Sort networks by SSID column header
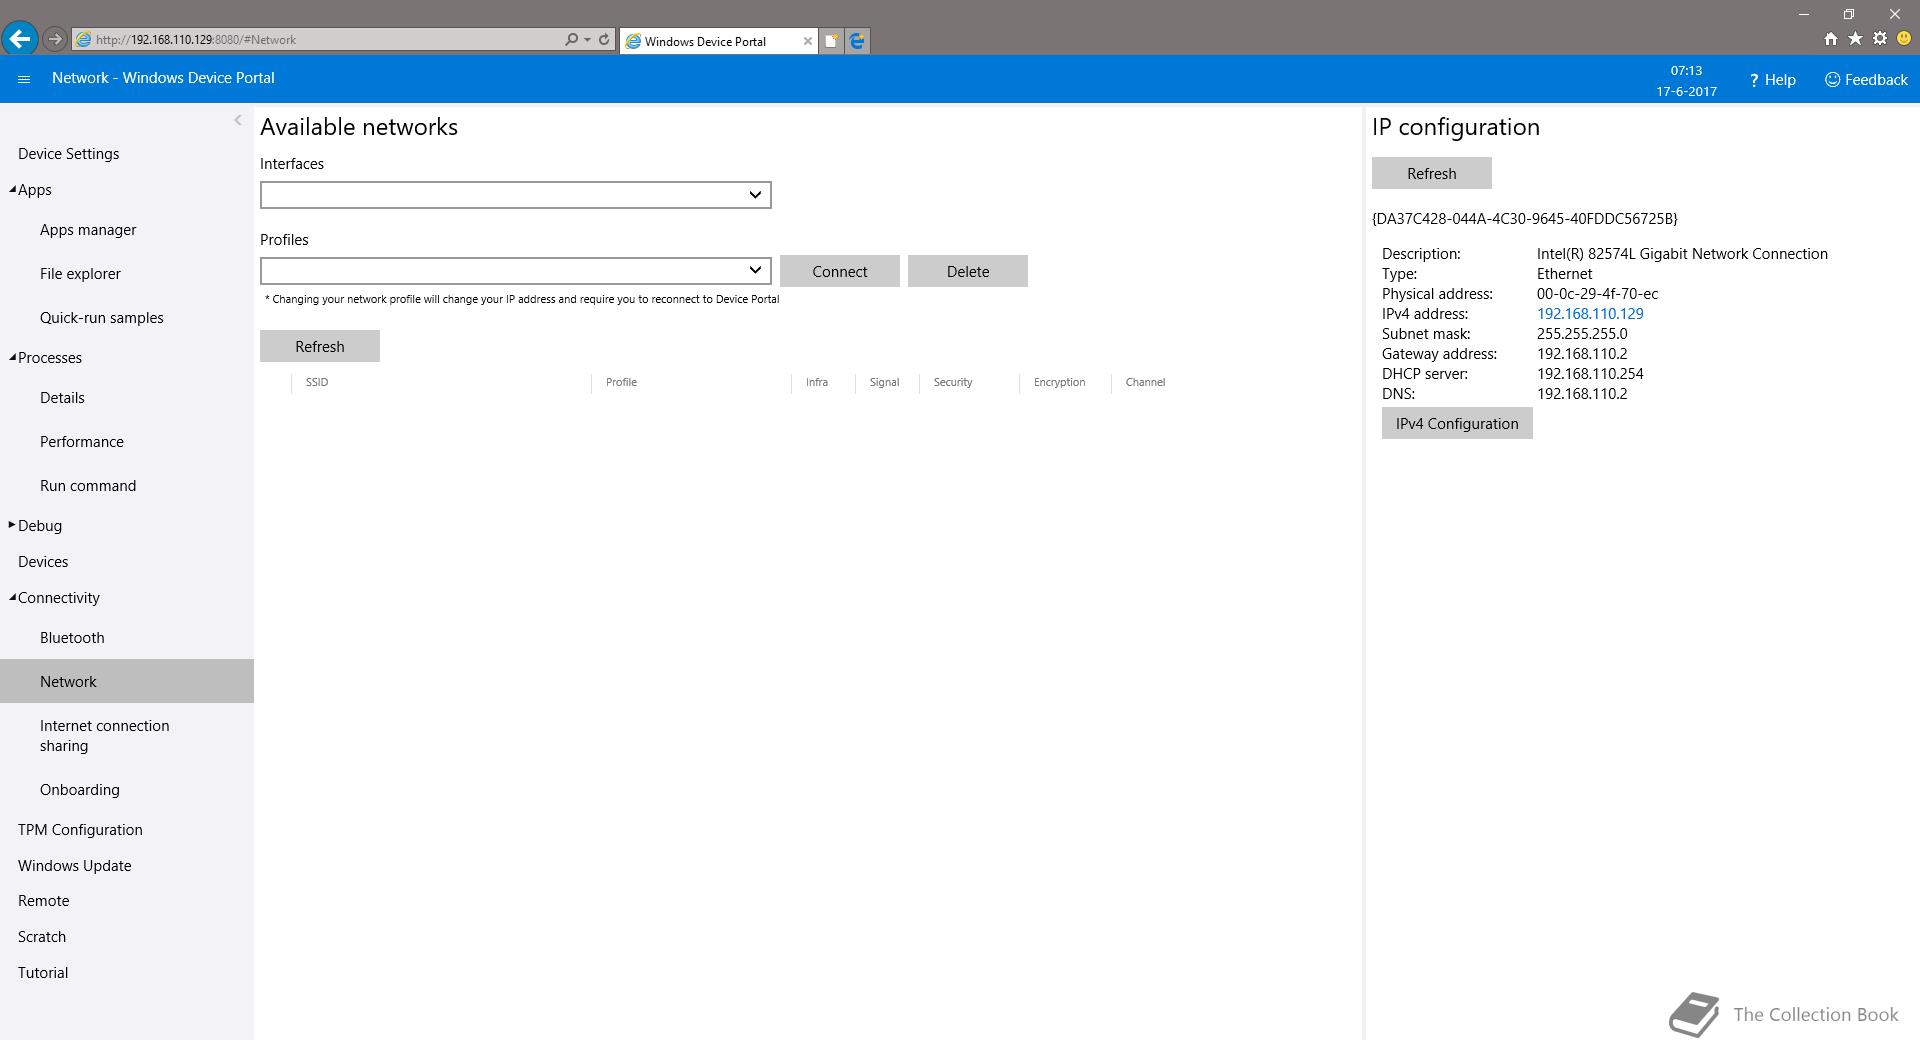Image resolution: width=1920 pixels, height=1040 pixels. (x=317, y=382)
